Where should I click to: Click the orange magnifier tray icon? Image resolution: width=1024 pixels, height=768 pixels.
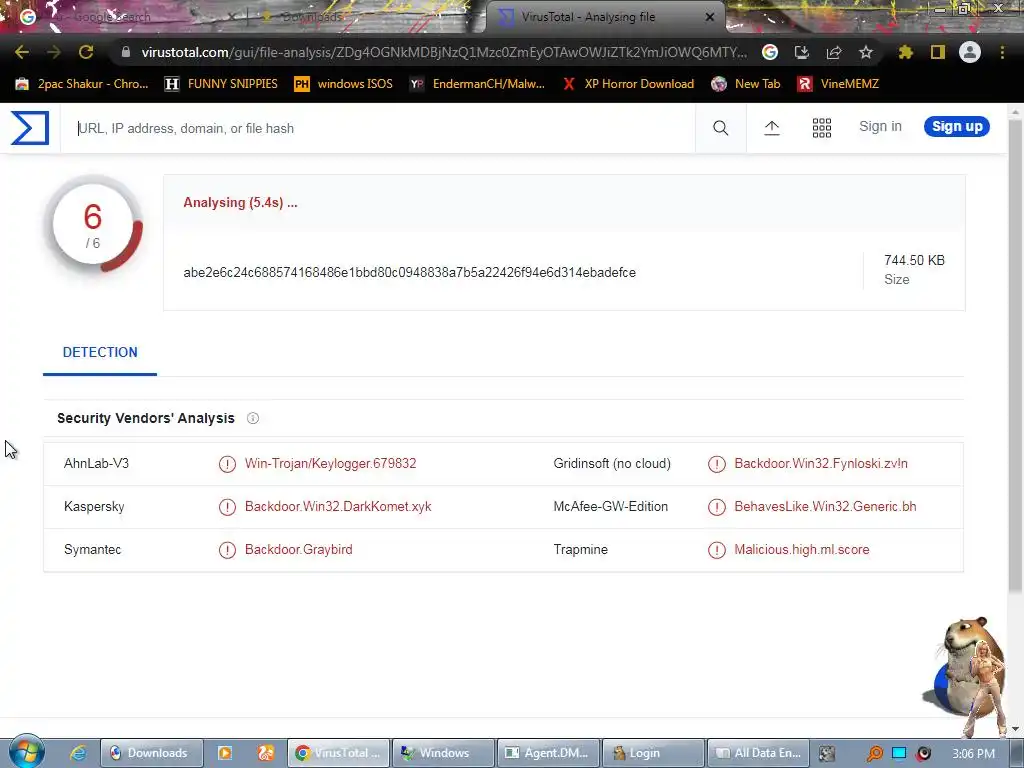pos(874,753)
